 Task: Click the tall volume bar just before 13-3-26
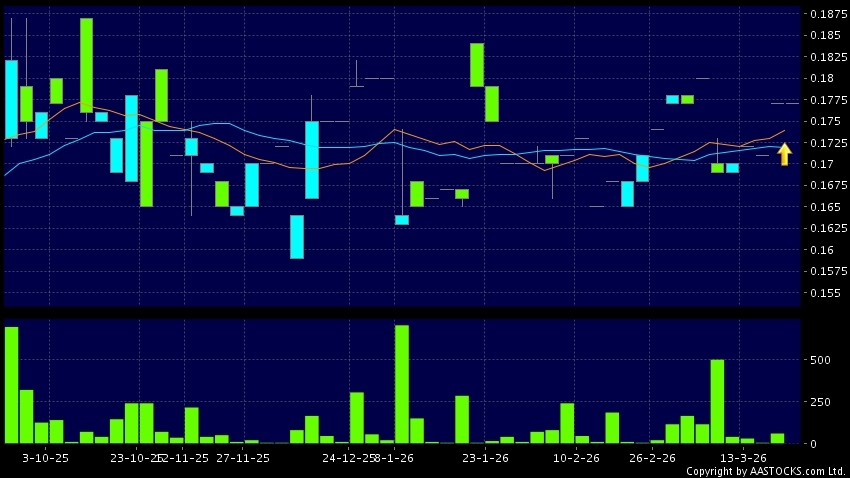pos(717,401)
